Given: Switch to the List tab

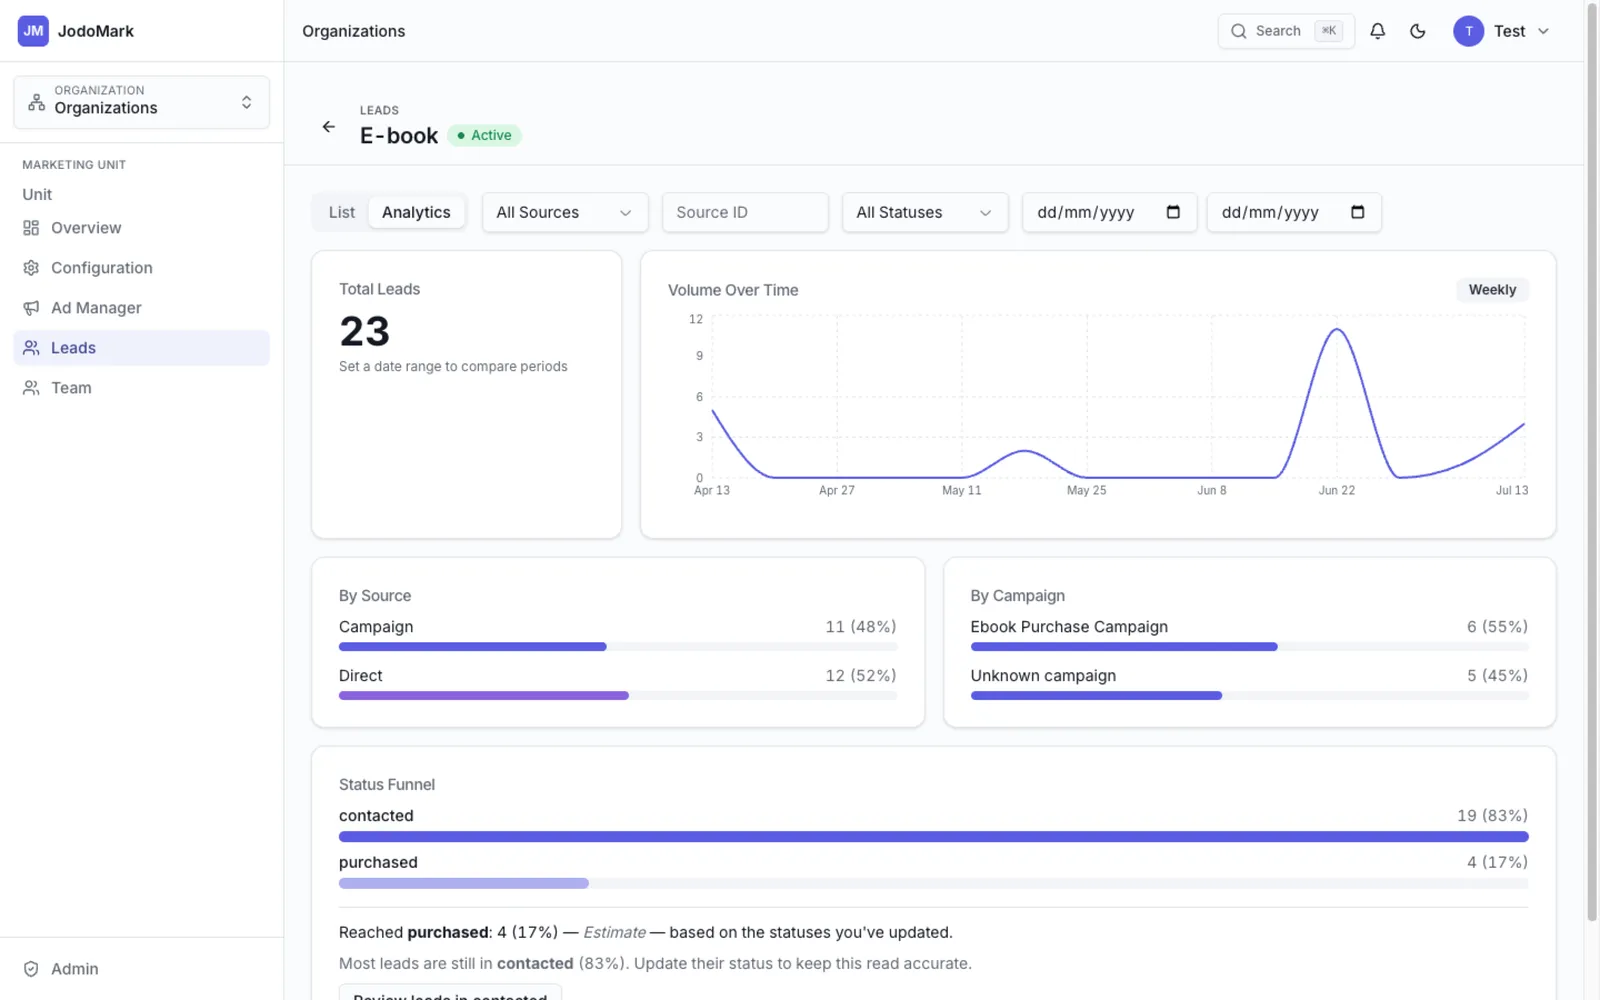Looking at the screenshot, I should pyautogui.click(x=342, y=212).
